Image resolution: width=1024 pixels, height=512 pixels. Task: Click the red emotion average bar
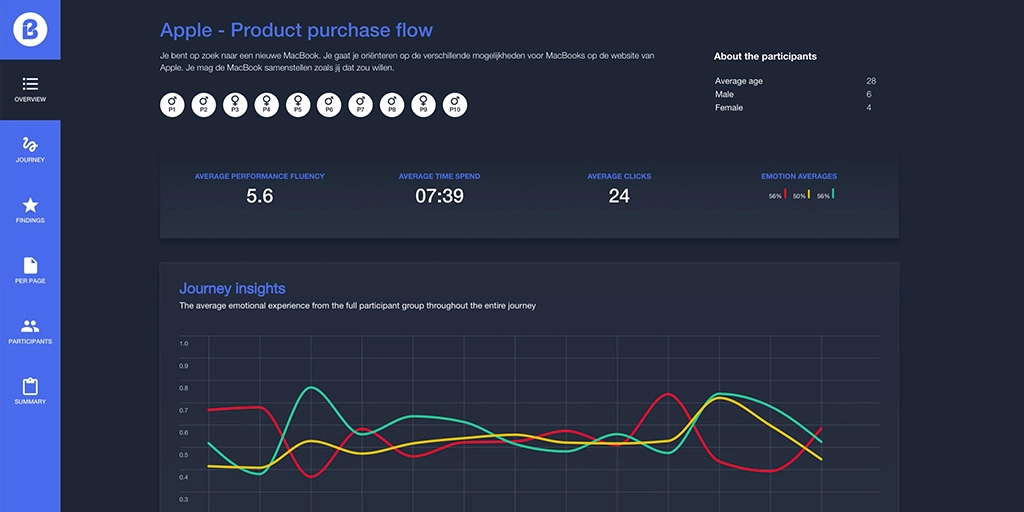click(x=785, y=194)
